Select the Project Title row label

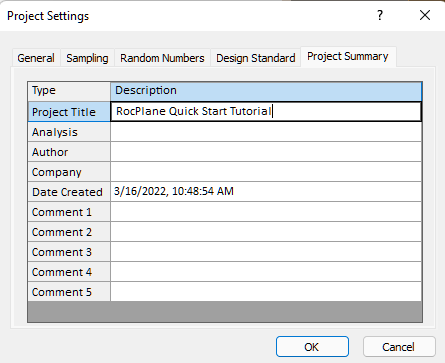69,112
